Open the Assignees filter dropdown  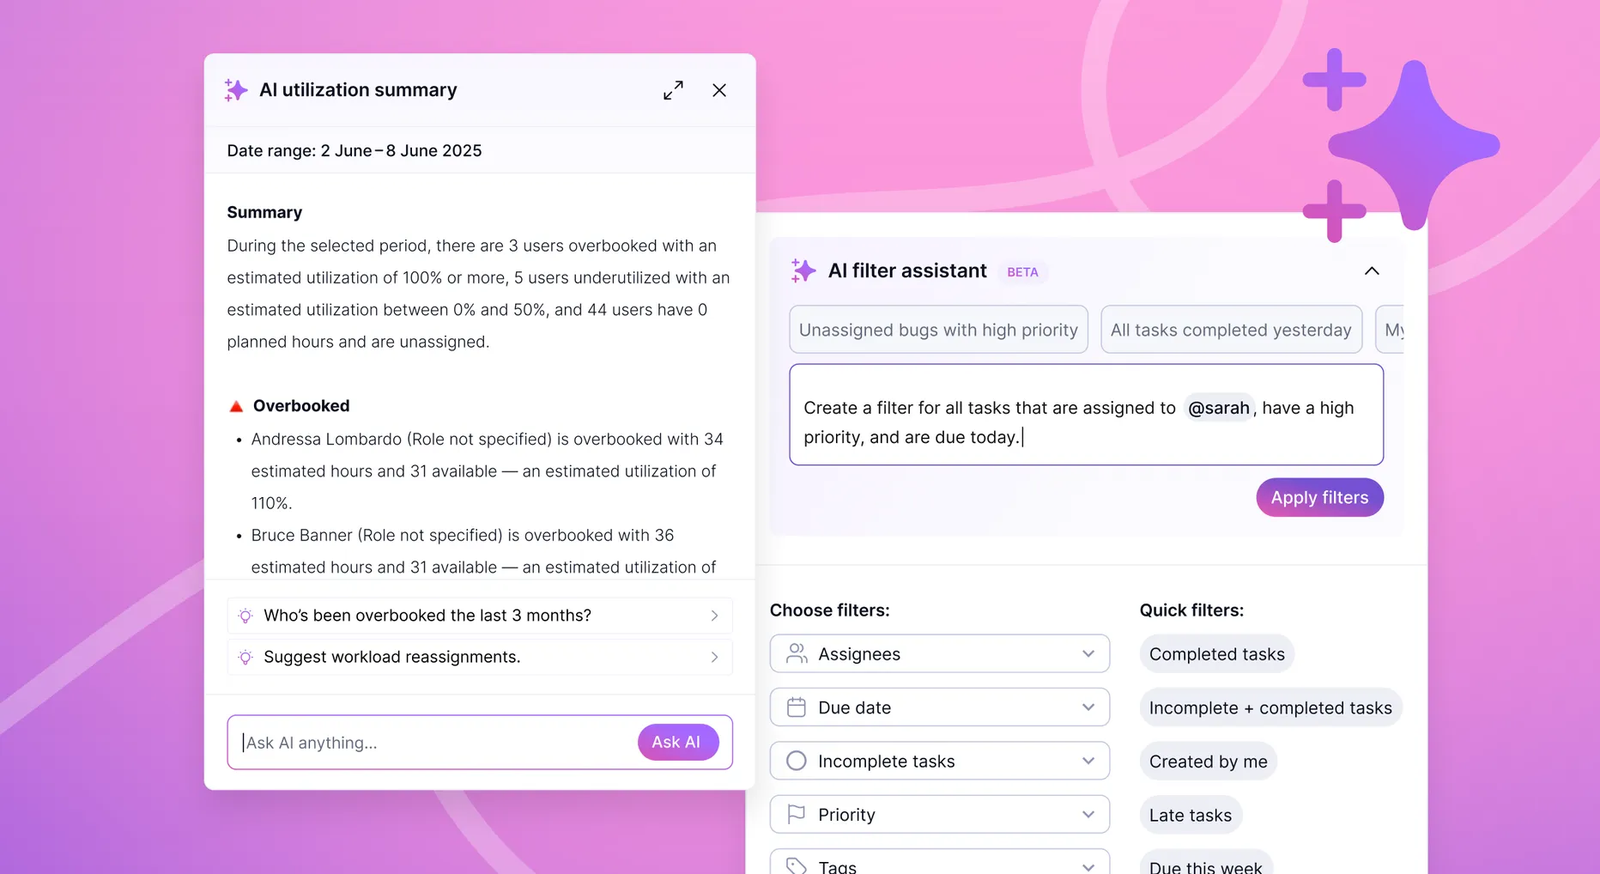click(x=940, y=654)
